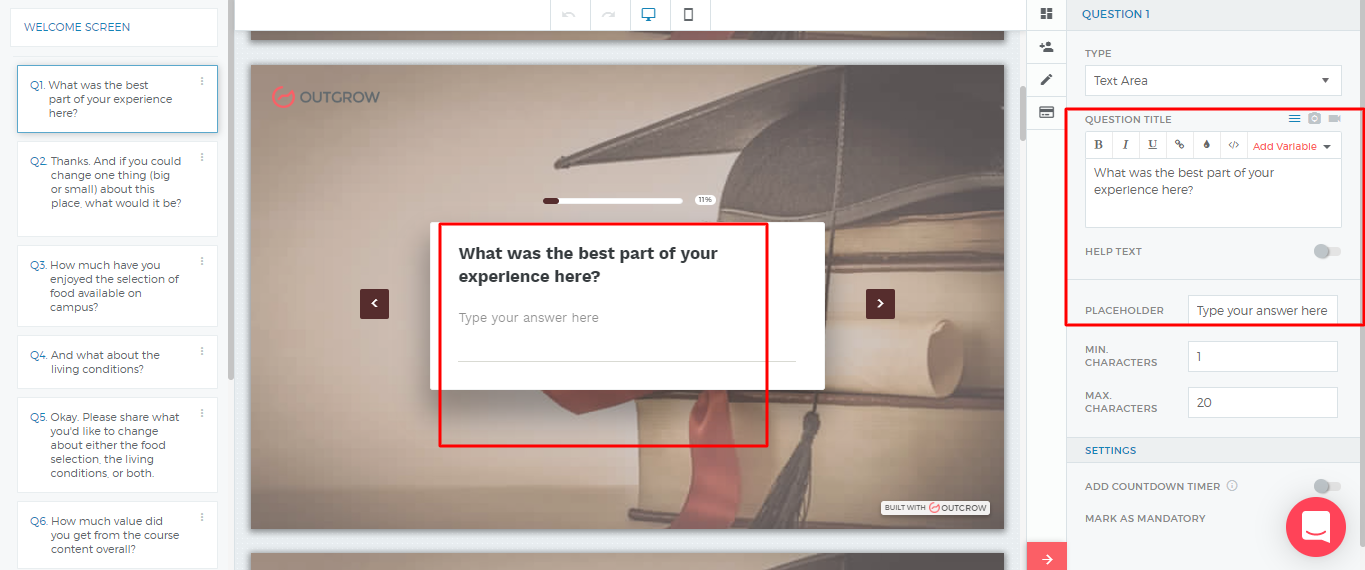The width and height of the screenshot is (1365, 570).
Task: Switch to mobile preview mode
Action: [688, 15]
